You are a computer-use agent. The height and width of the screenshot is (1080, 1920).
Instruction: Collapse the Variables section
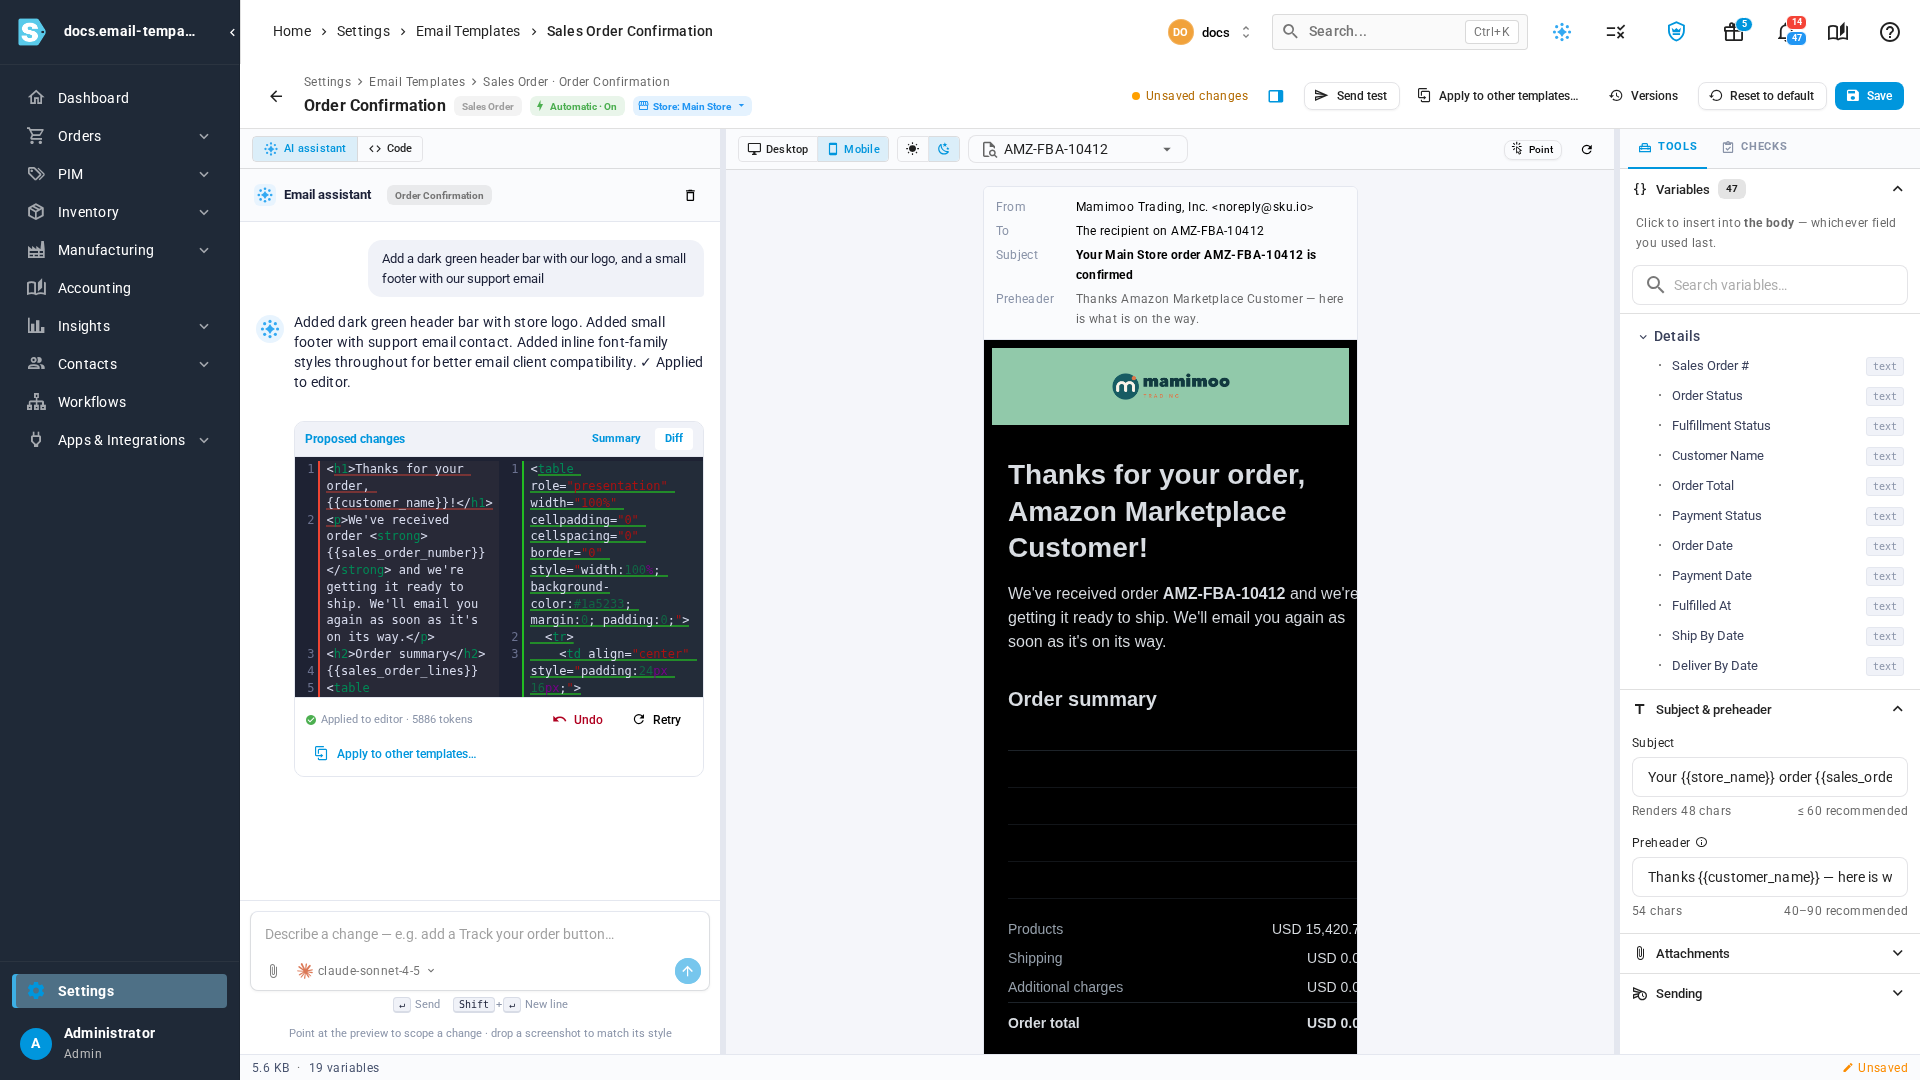click(1897, 189)
